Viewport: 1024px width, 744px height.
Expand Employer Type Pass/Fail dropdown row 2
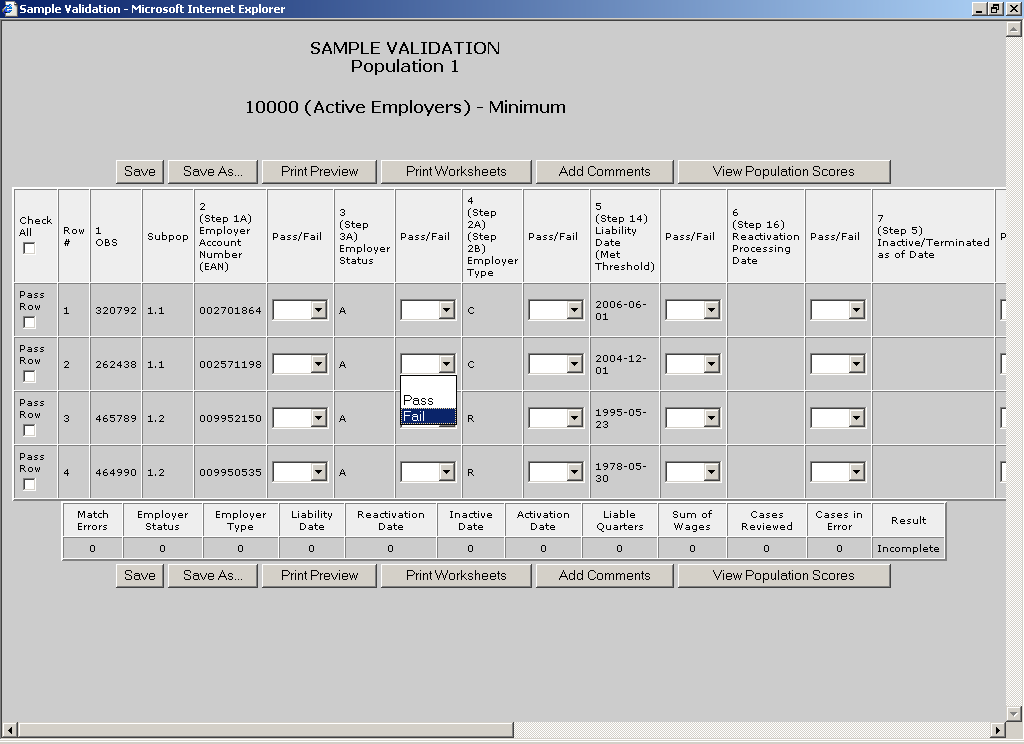[556, 365]
